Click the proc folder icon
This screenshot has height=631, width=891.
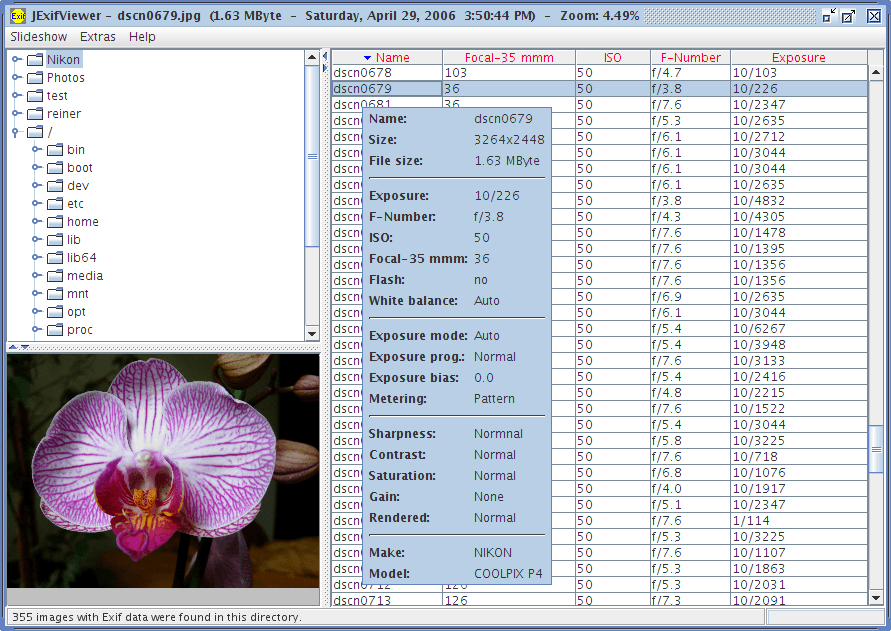(x=55, y=330)
